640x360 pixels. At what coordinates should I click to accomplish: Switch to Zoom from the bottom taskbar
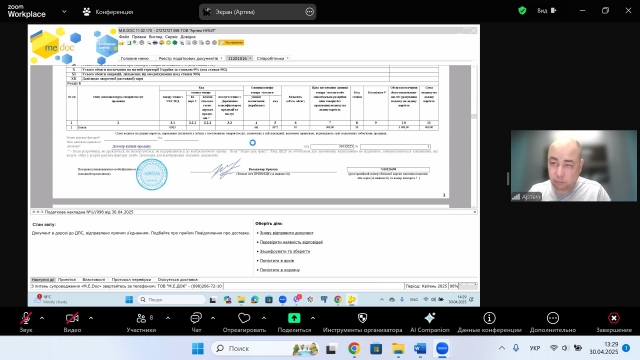click(442, 349)
